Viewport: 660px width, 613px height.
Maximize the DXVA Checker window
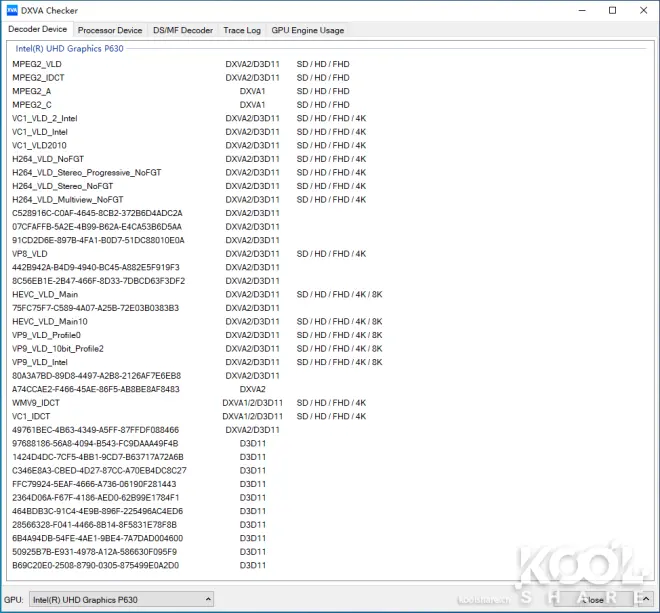pyautogui.click(x=612, y=10)
